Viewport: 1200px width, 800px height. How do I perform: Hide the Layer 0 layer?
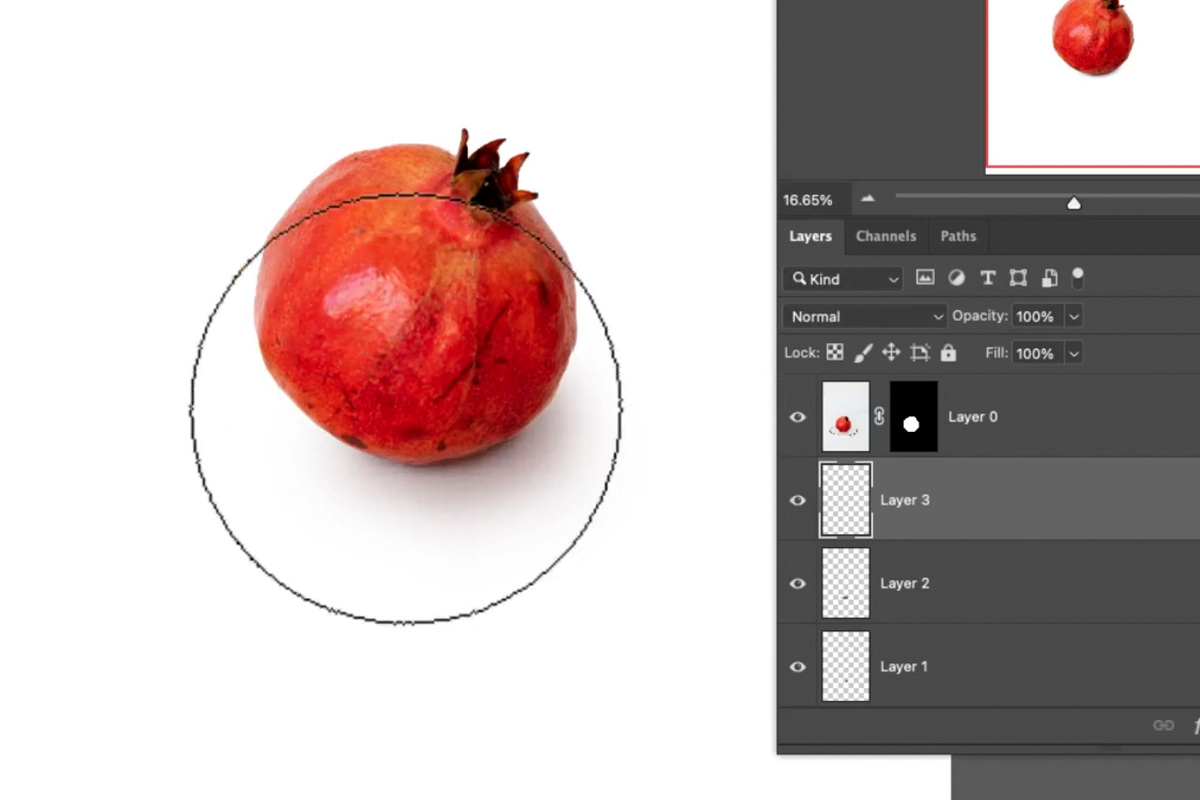[797, 417]
